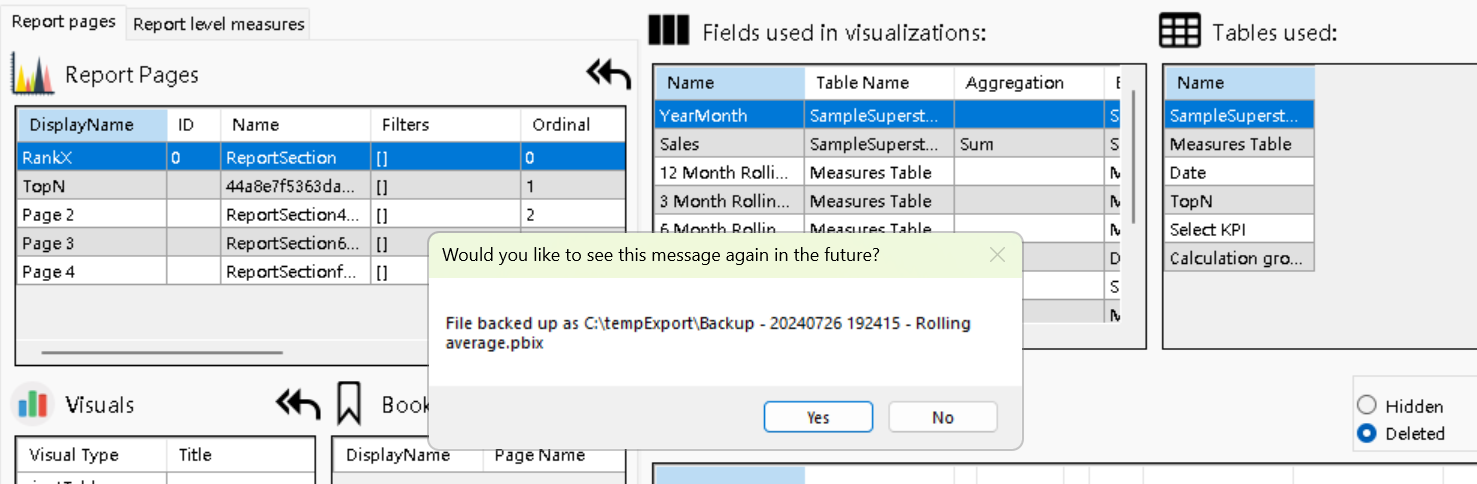
Task: Close the backup message dialog
Action: click(x=997, y=255)
